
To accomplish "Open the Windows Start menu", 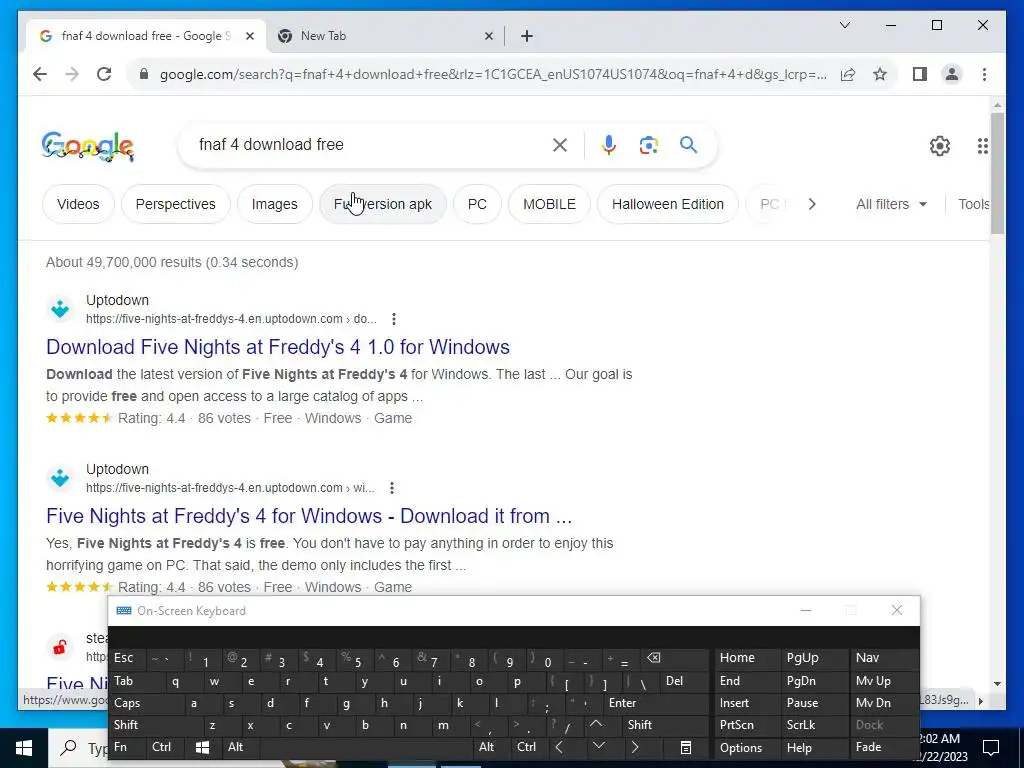I will click(24, 748).
